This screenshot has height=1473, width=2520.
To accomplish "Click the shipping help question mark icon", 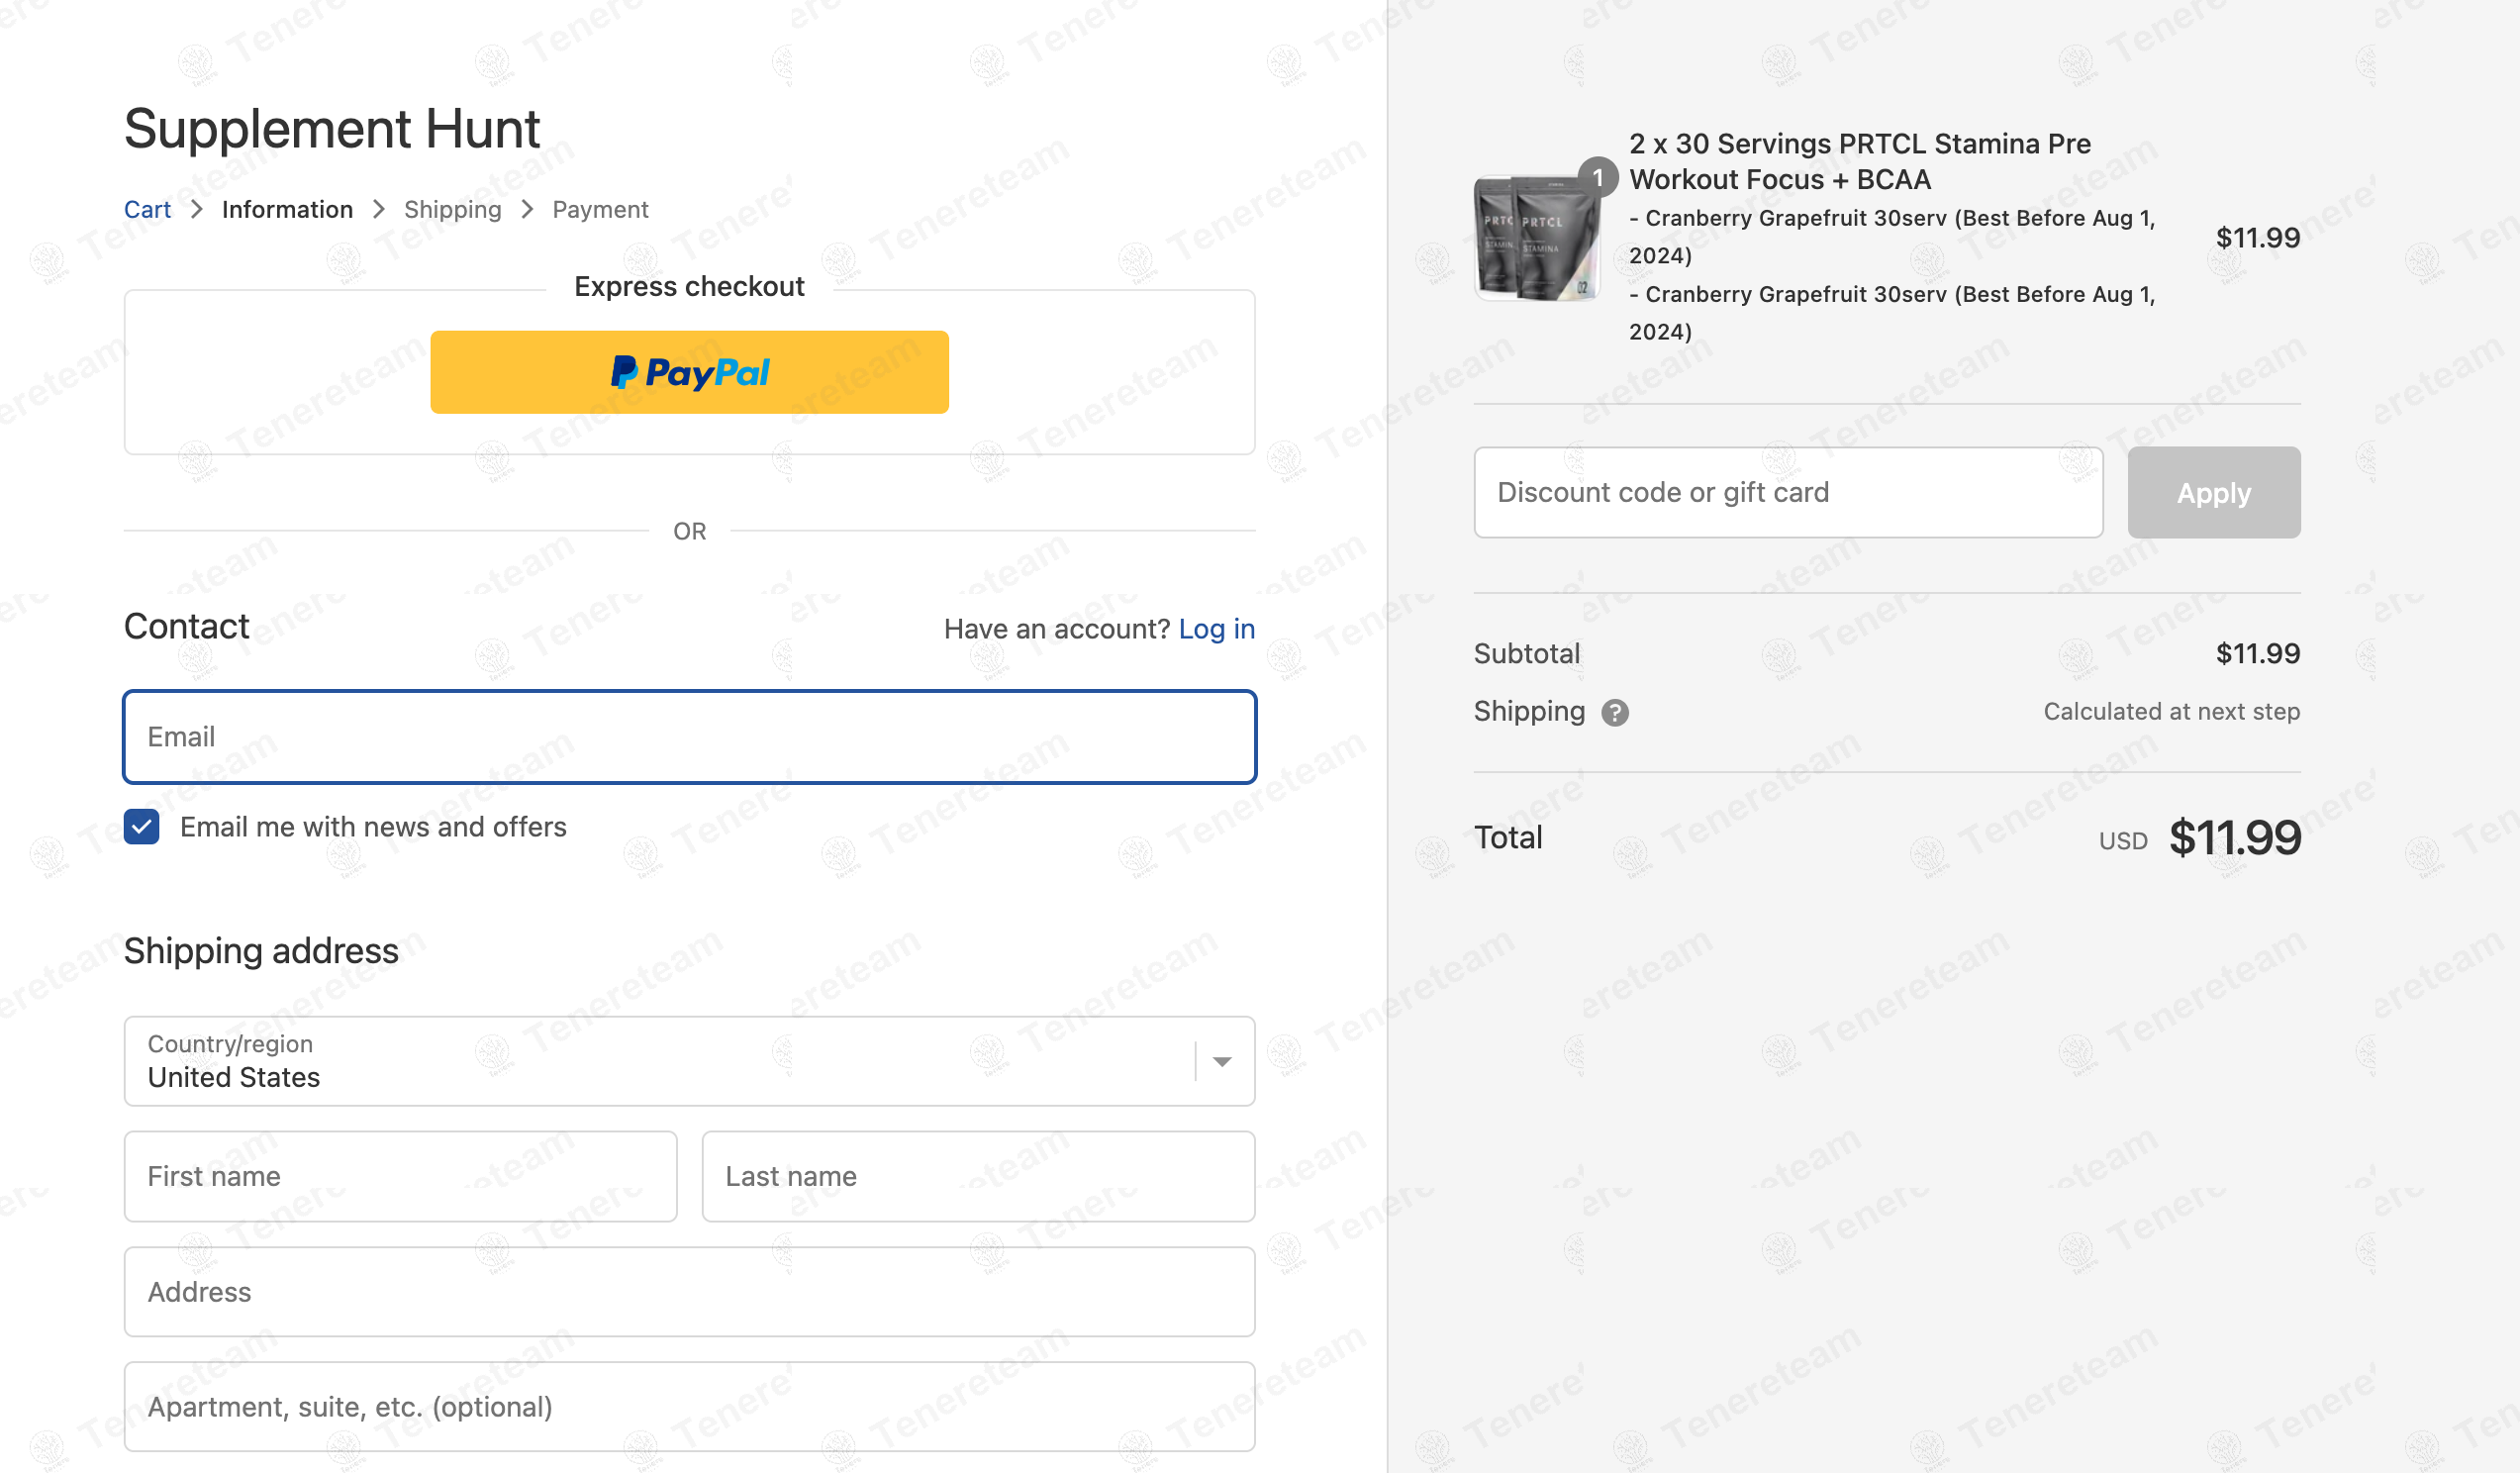I will 1614,712.
